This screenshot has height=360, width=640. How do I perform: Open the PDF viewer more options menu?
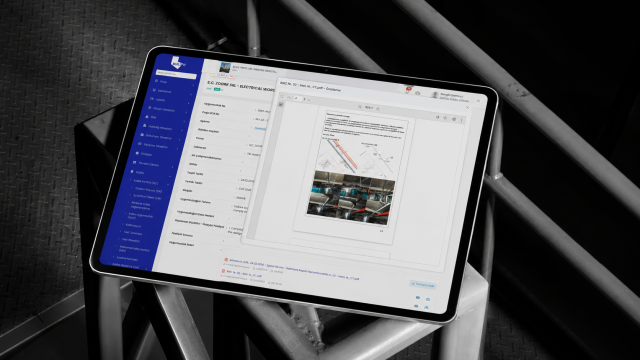pyautogui.click(x=462, y=120)
